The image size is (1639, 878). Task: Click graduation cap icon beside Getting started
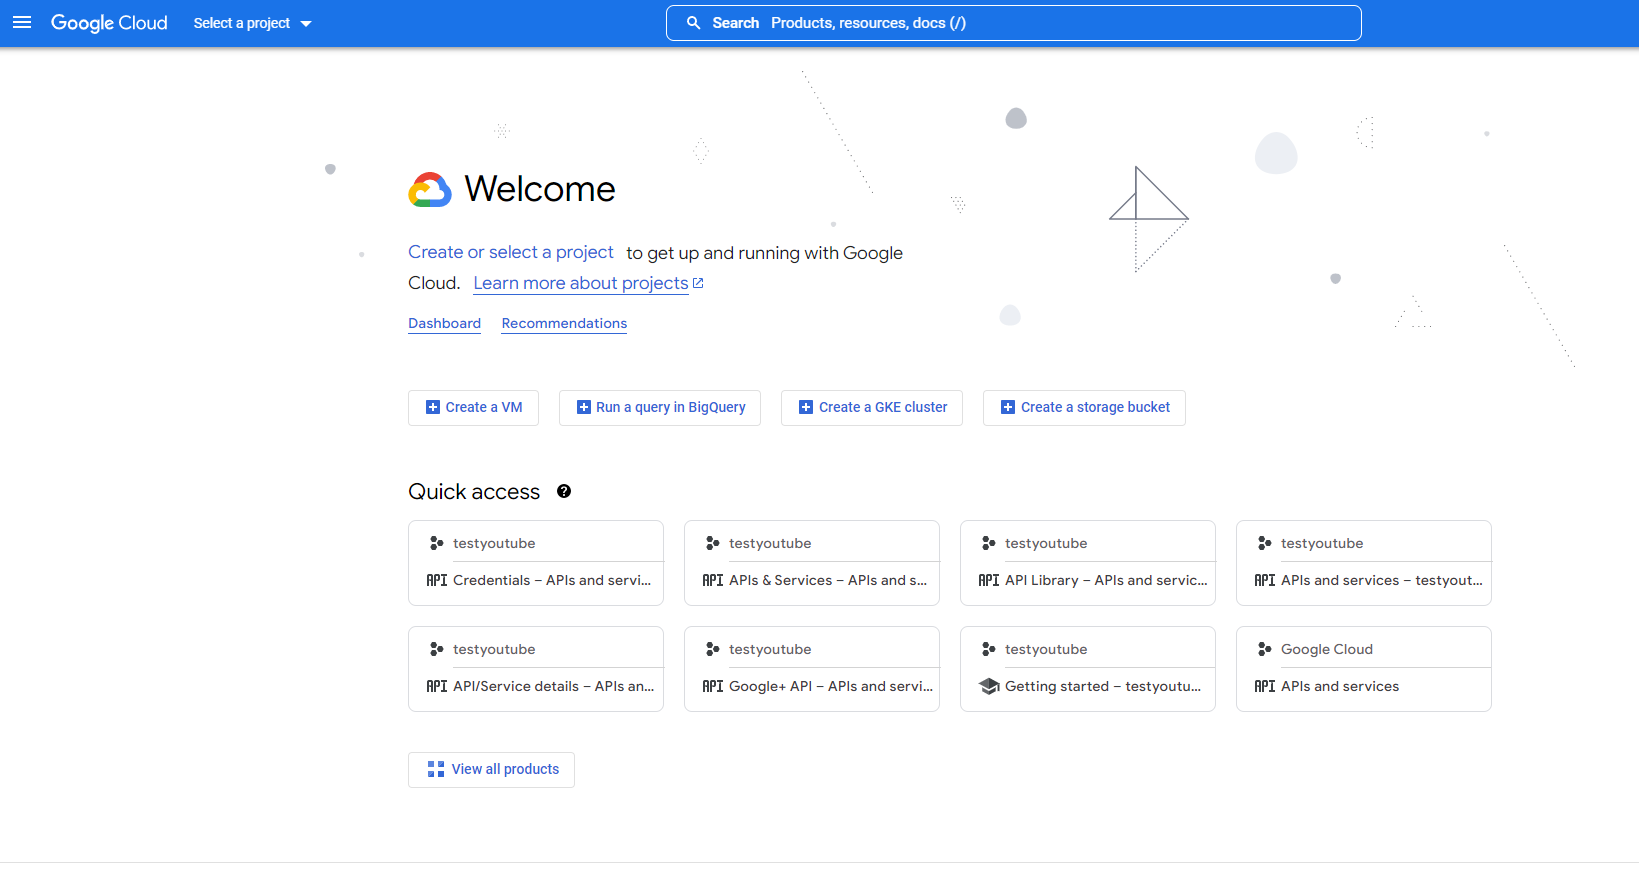coord(989,686)
